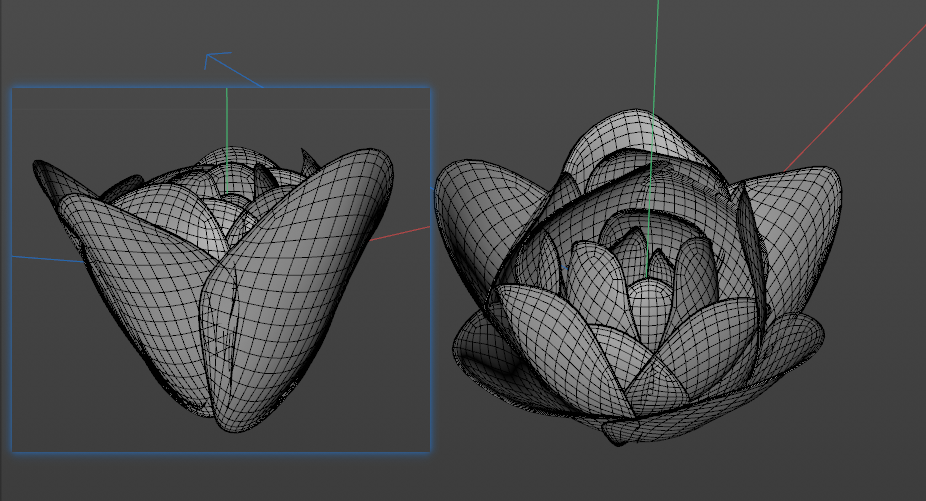Screen dimensions: 926x501
Task: Click the green axis line above left flower
Action: (226, 115)
